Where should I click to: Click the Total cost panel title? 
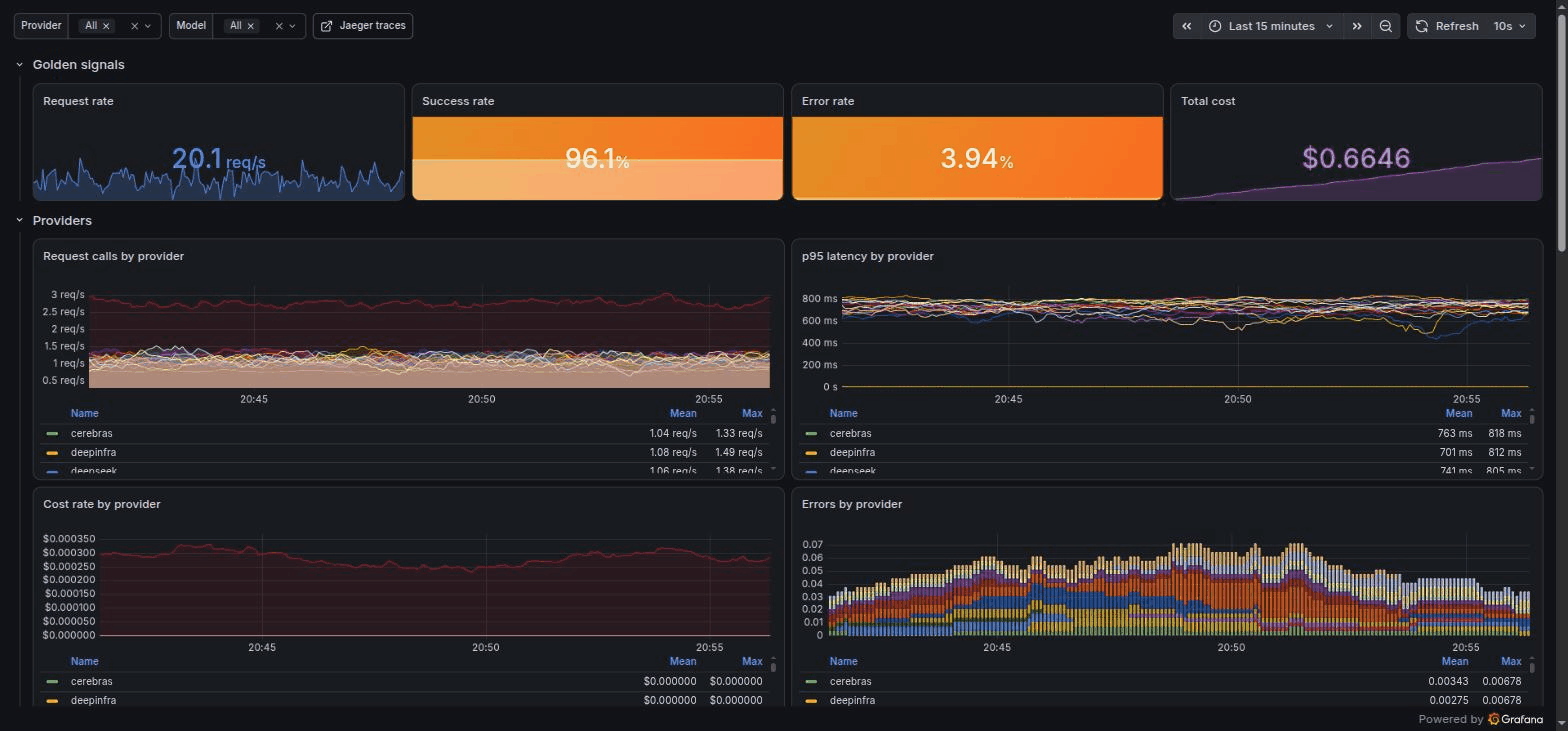[x=1208, y=101]
